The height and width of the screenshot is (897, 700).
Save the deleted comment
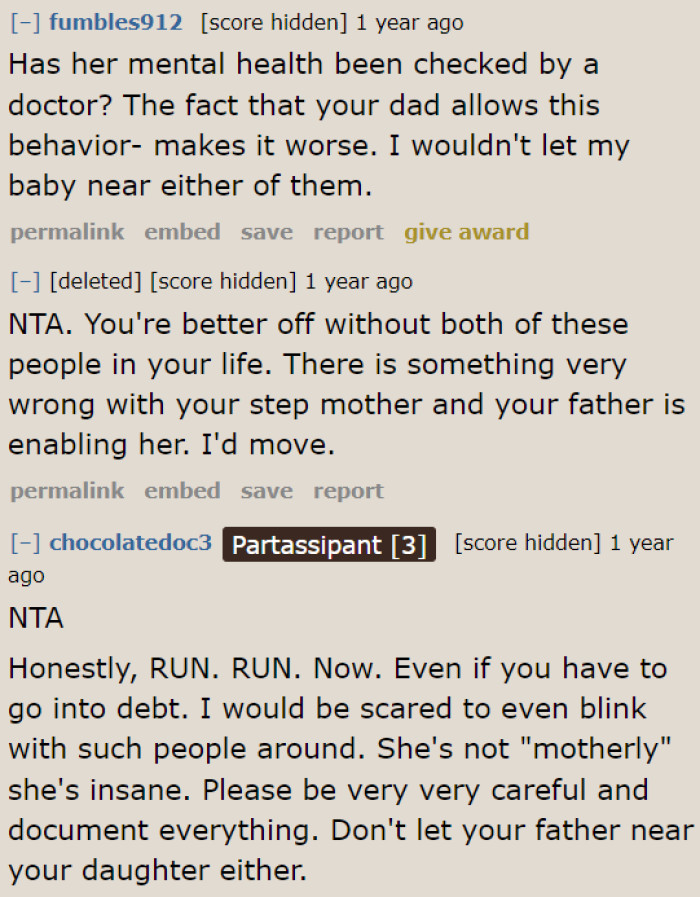coord(266,490)
